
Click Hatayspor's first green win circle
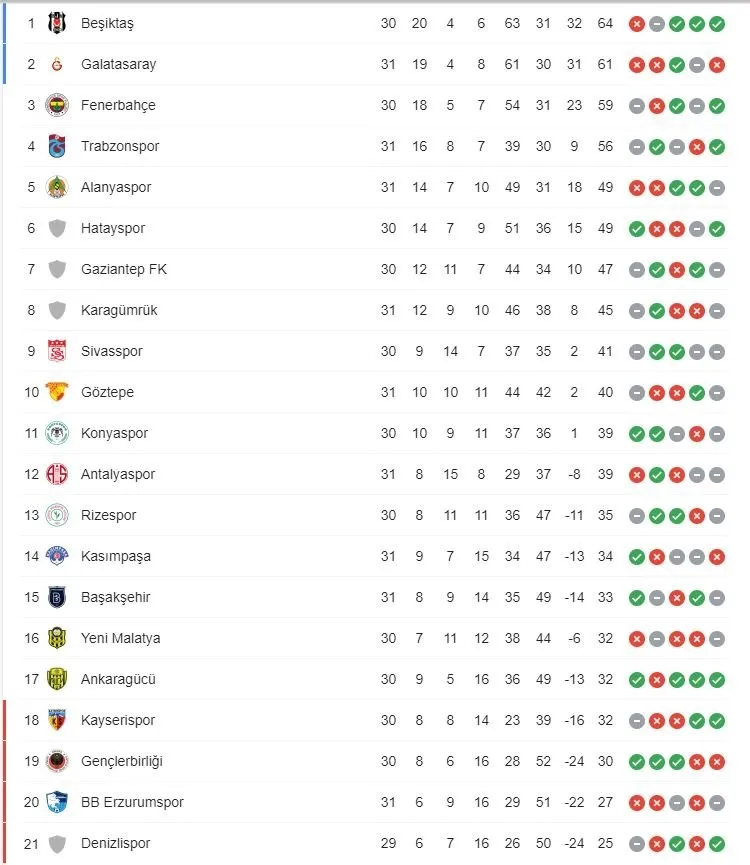pos(635,228)
